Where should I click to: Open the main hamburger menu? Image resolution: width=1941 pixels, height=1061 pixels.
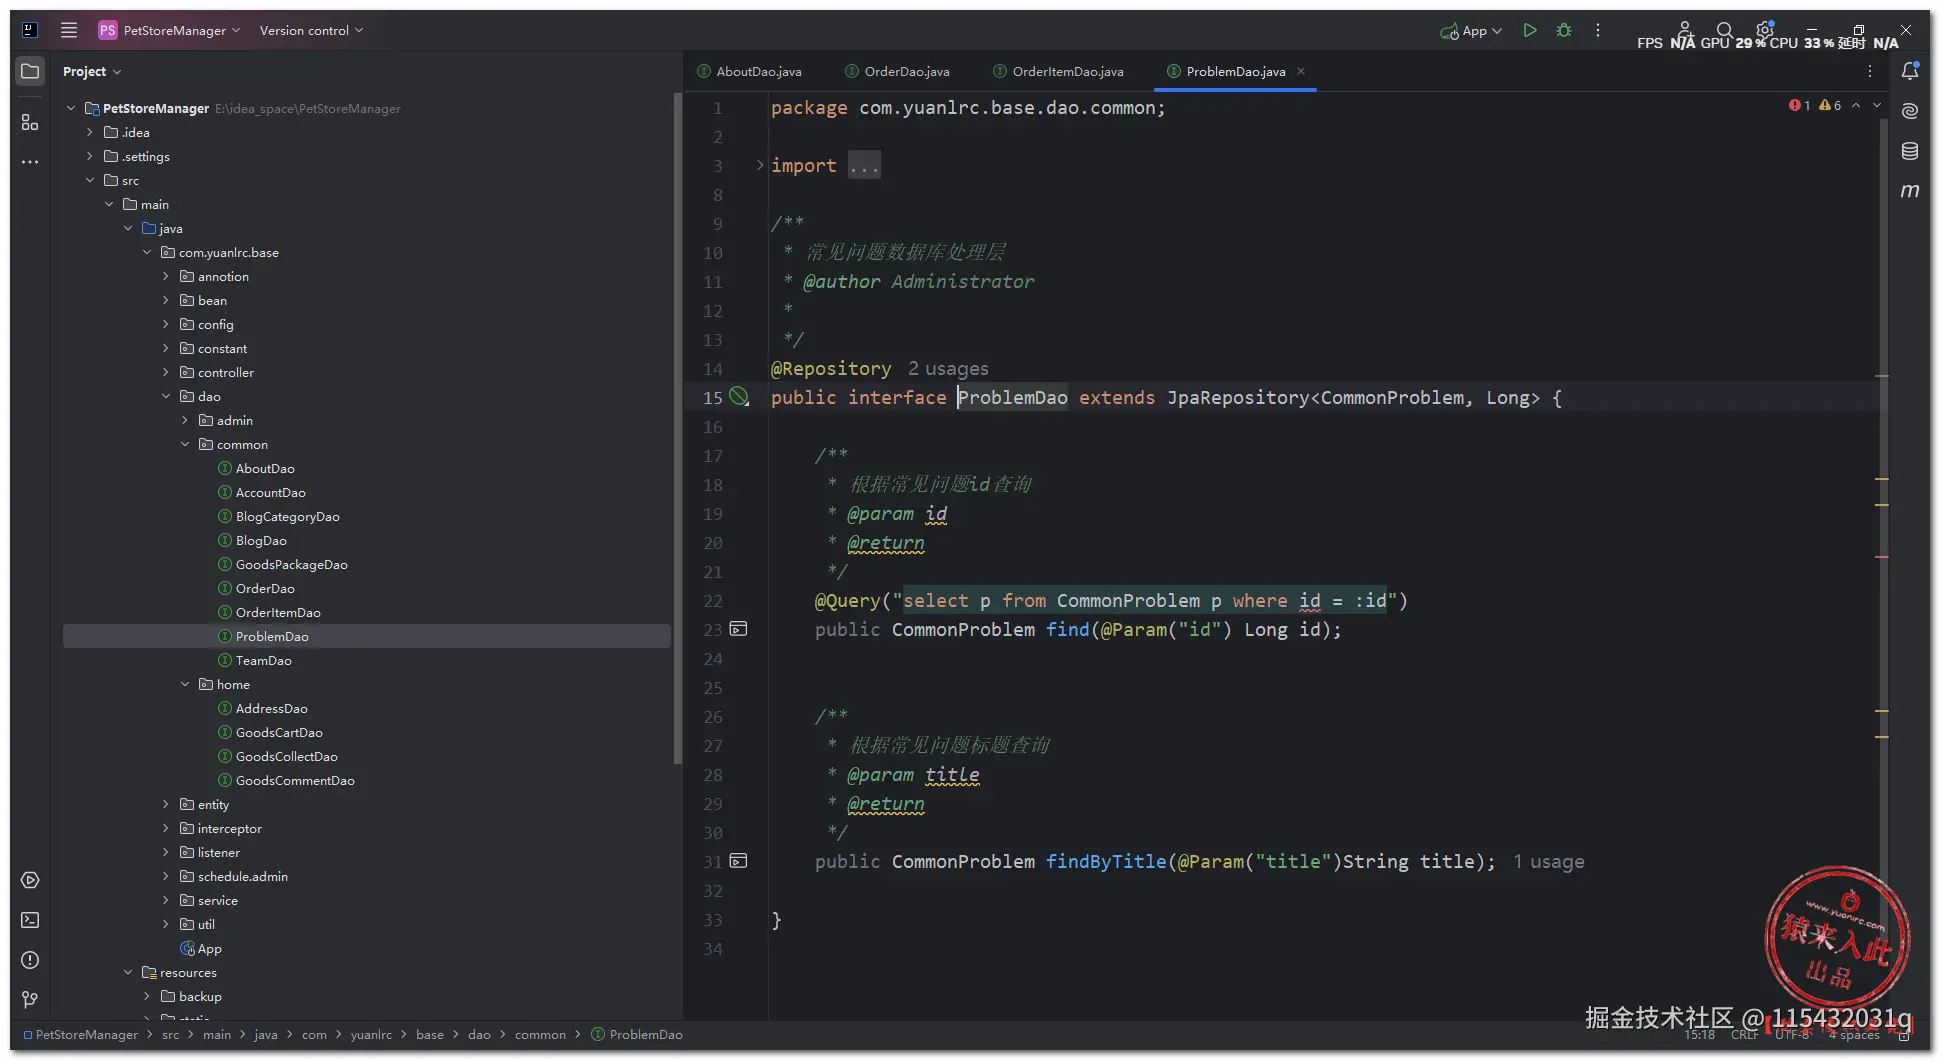tap(69, 30)
